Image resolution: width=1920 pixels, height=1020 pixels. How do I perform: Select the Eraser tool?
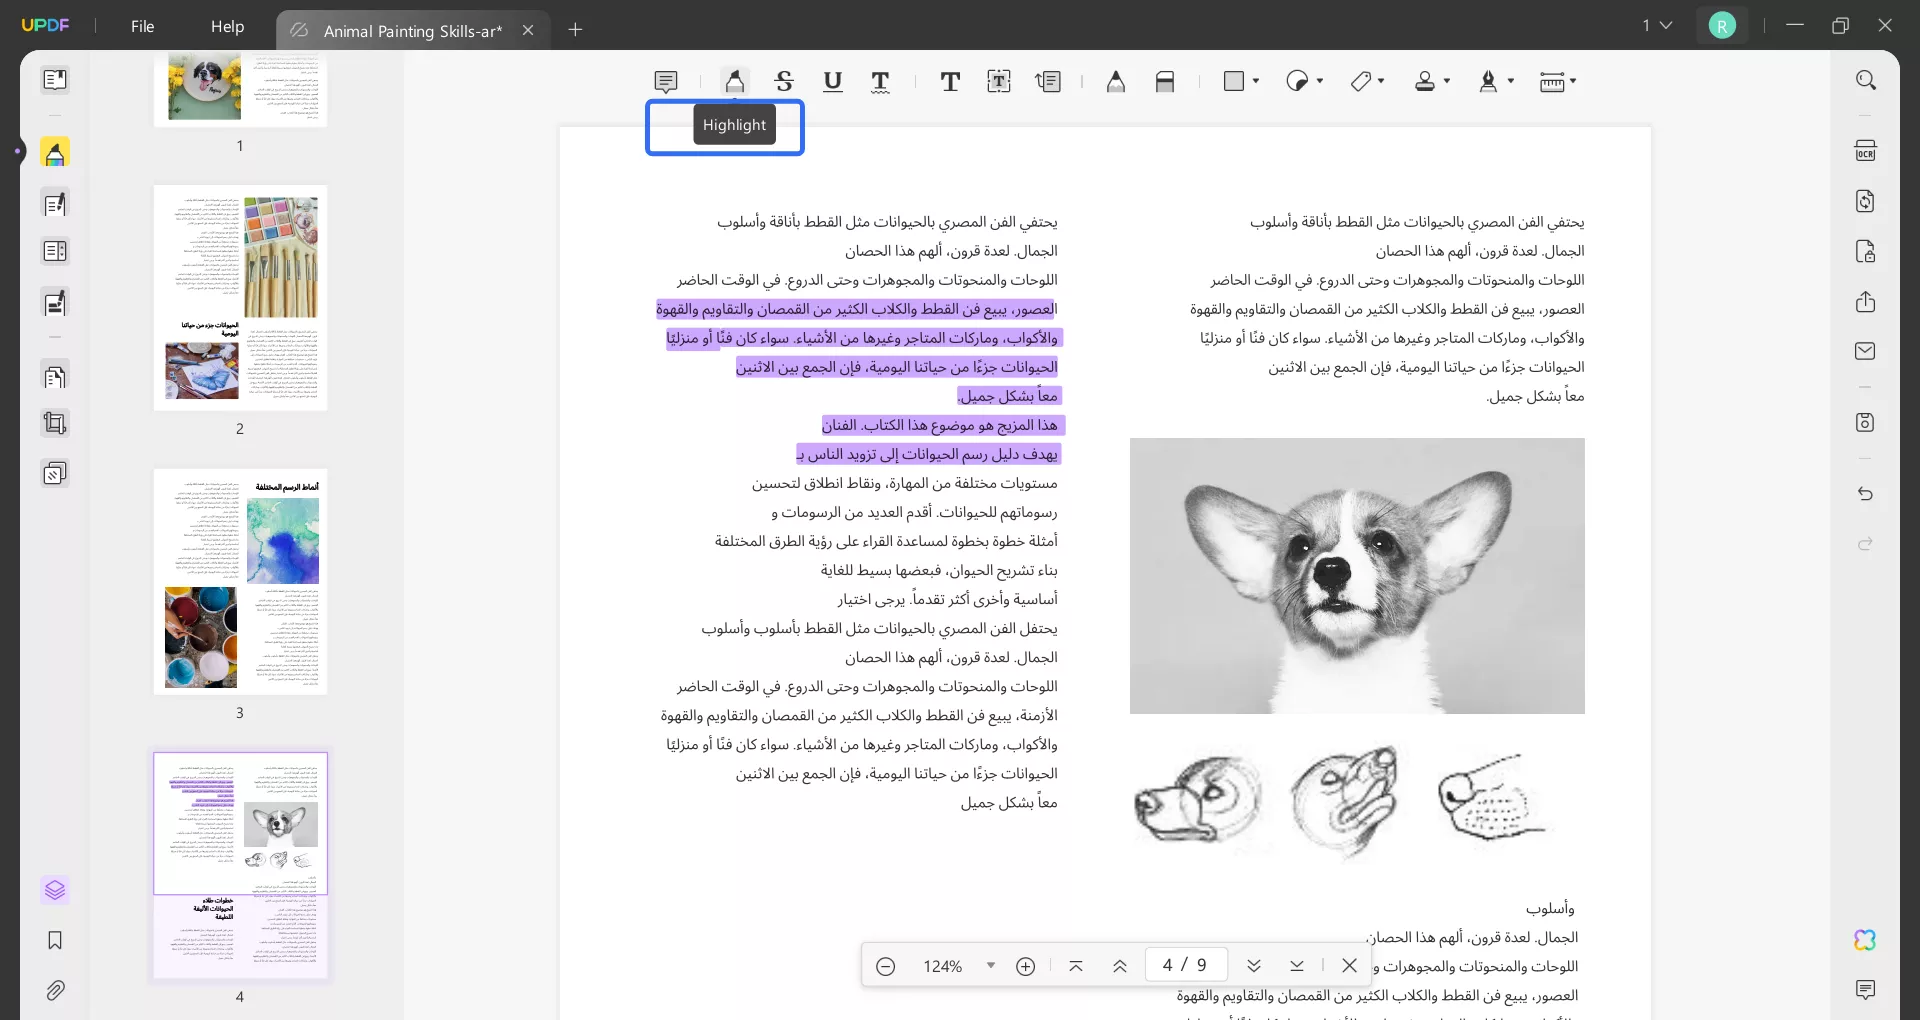[1165, 81]
